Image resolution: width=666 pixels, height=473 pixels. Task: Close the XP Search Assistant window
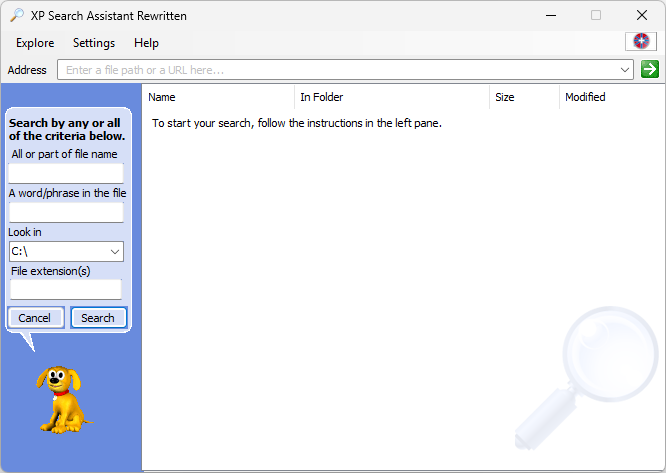point(641,15)
